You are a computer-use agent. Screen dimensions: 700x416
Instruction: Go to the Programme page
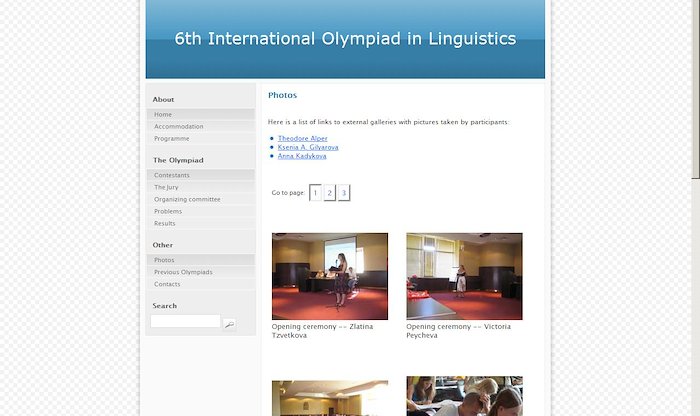point(201,138)
